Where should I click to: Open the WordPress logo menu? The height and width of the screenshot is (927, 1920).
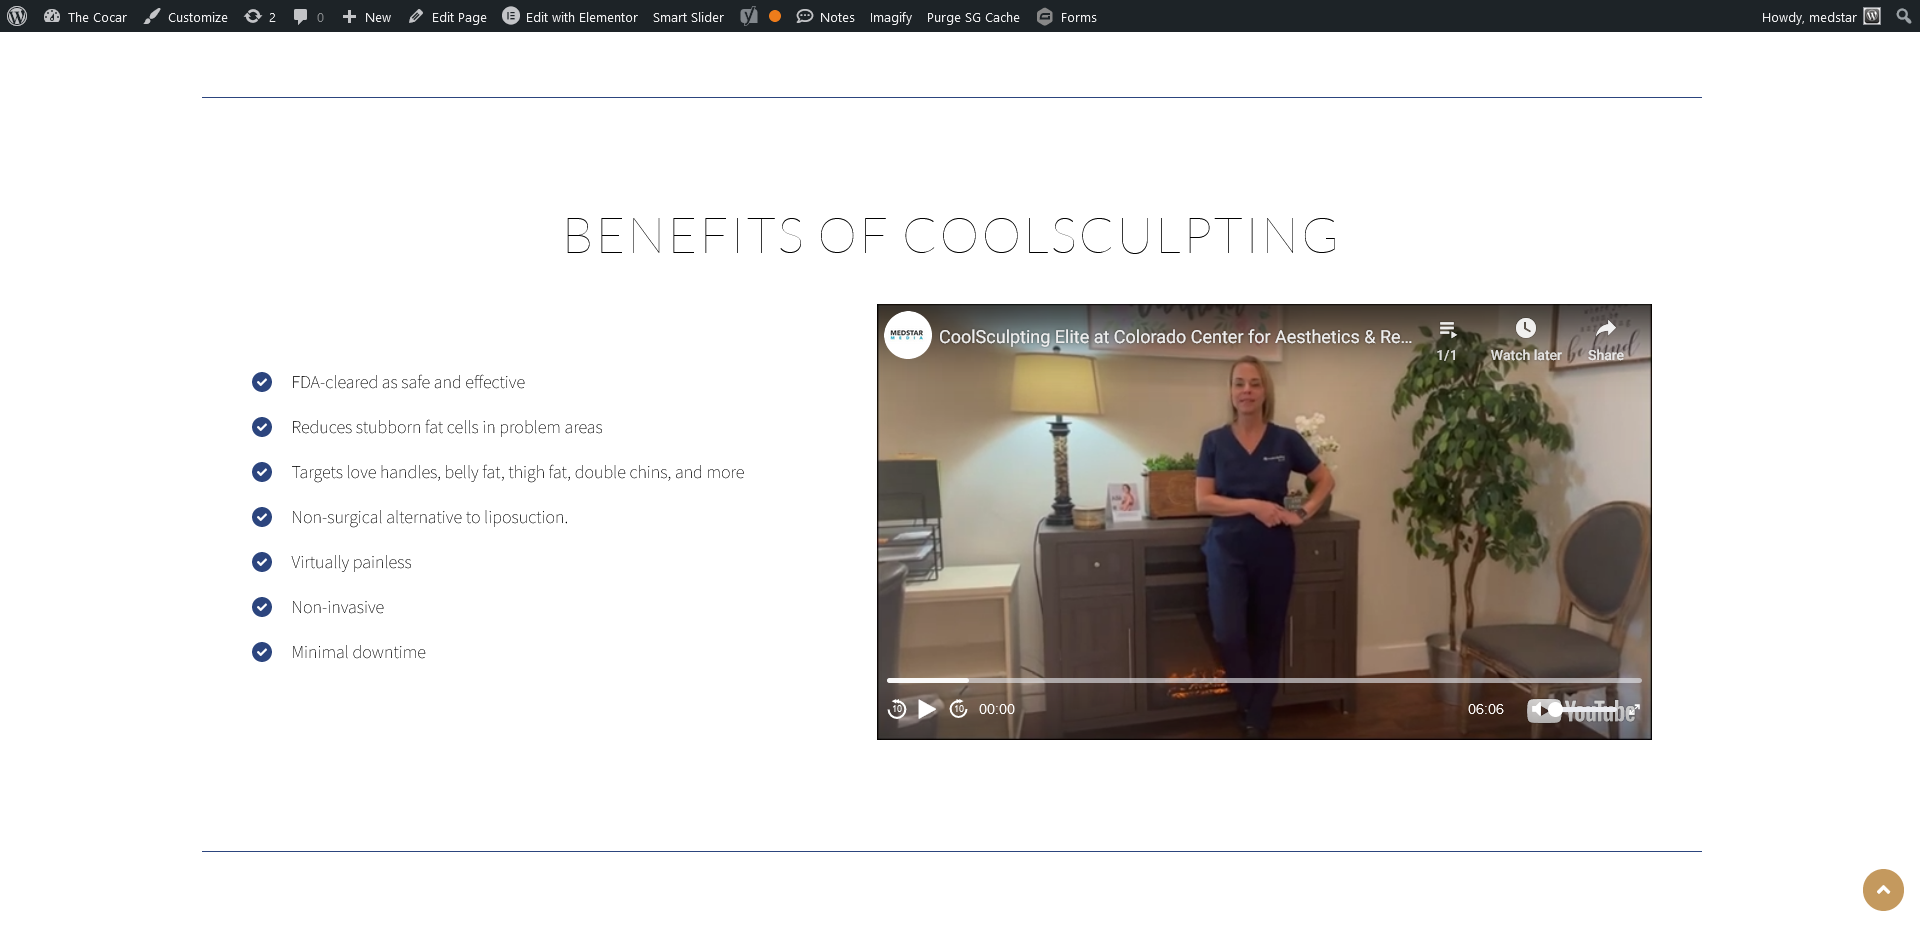(17, 16)
